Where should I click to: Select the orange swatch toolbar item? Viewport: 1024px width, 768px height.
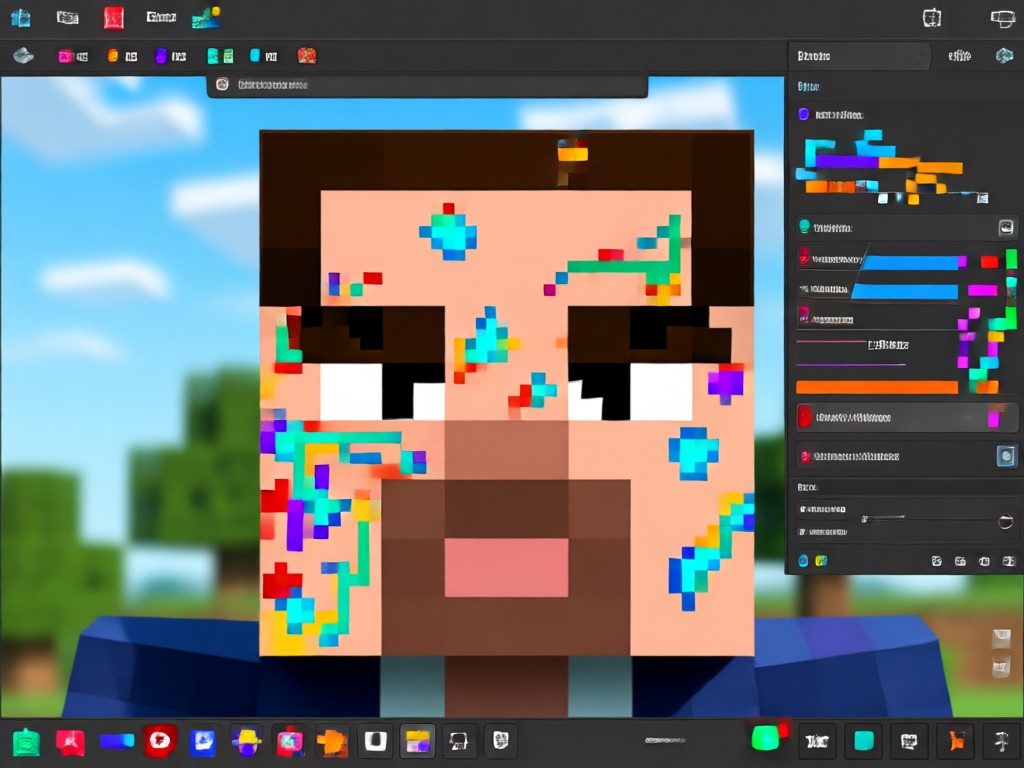tap(122, 56)
